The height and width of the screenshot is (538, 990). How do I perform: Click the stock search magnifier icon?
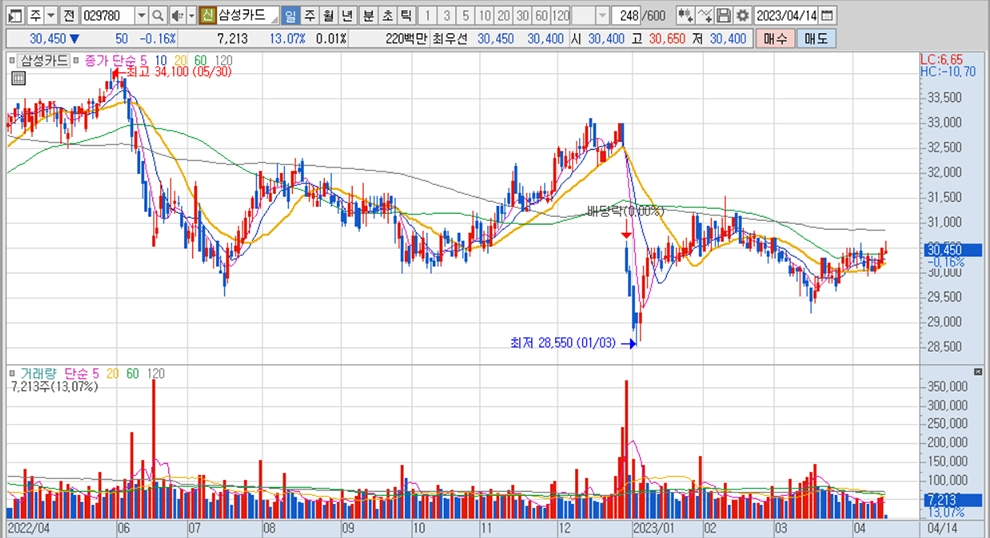(158, 16)
